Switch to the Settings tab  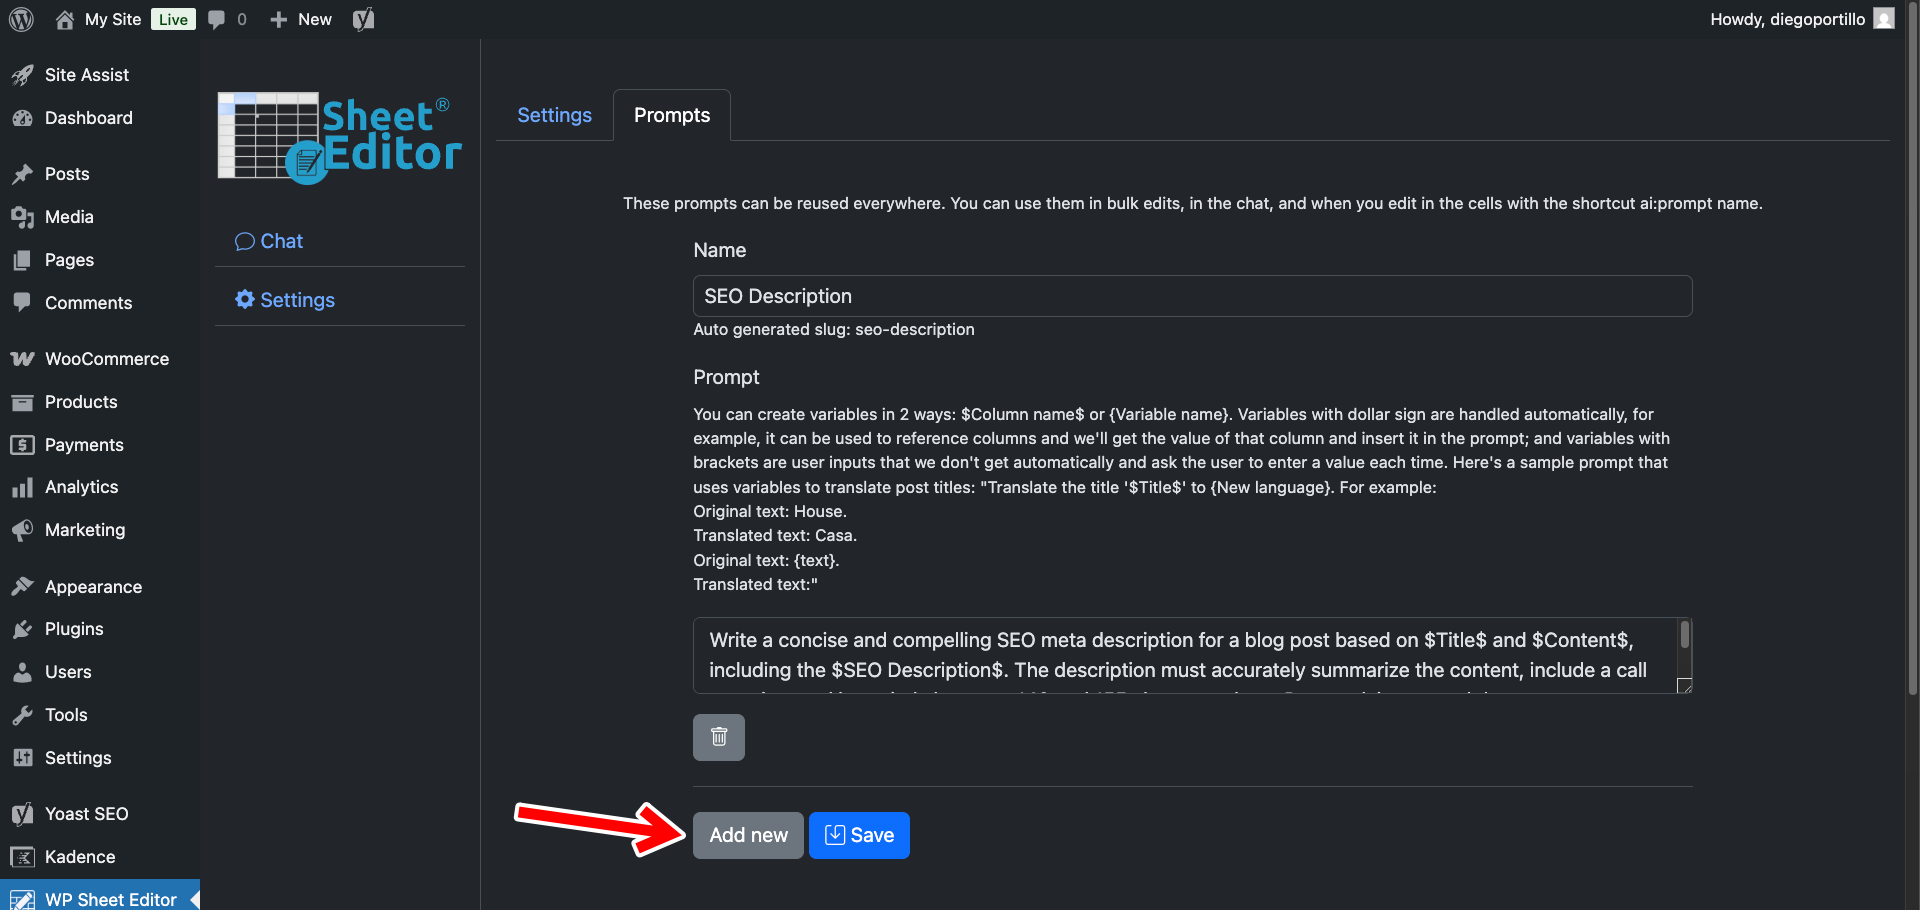[554, 115]
